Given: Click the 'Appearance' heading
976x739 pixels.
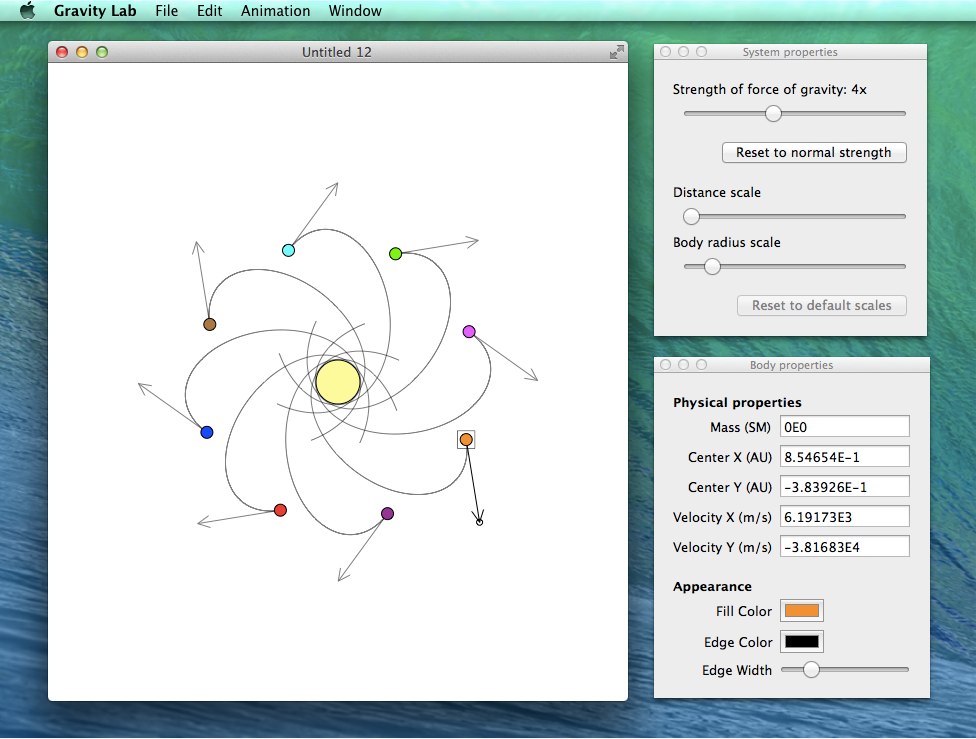Looking at the screenshot, I should click(712, 586).
